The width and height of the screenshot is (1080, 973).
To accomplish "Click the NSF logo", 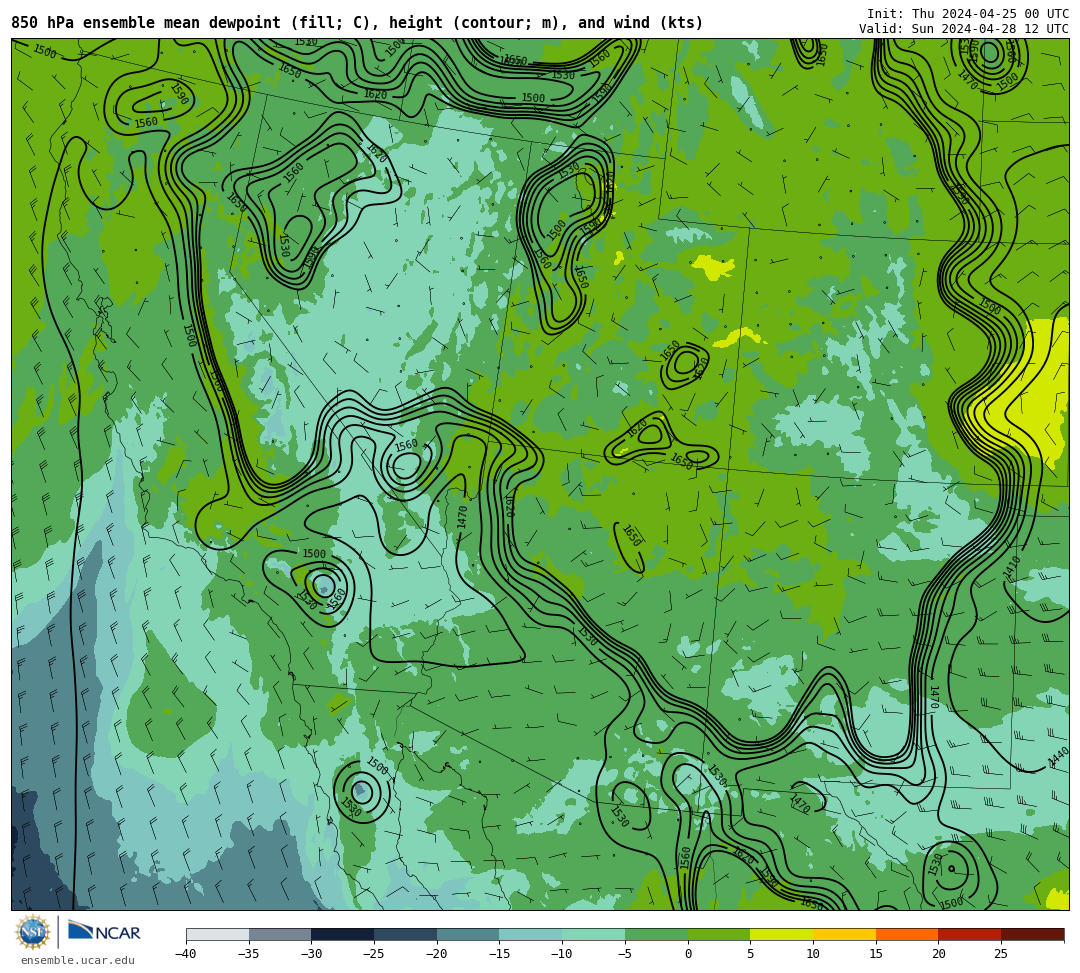I will [32, 932].
